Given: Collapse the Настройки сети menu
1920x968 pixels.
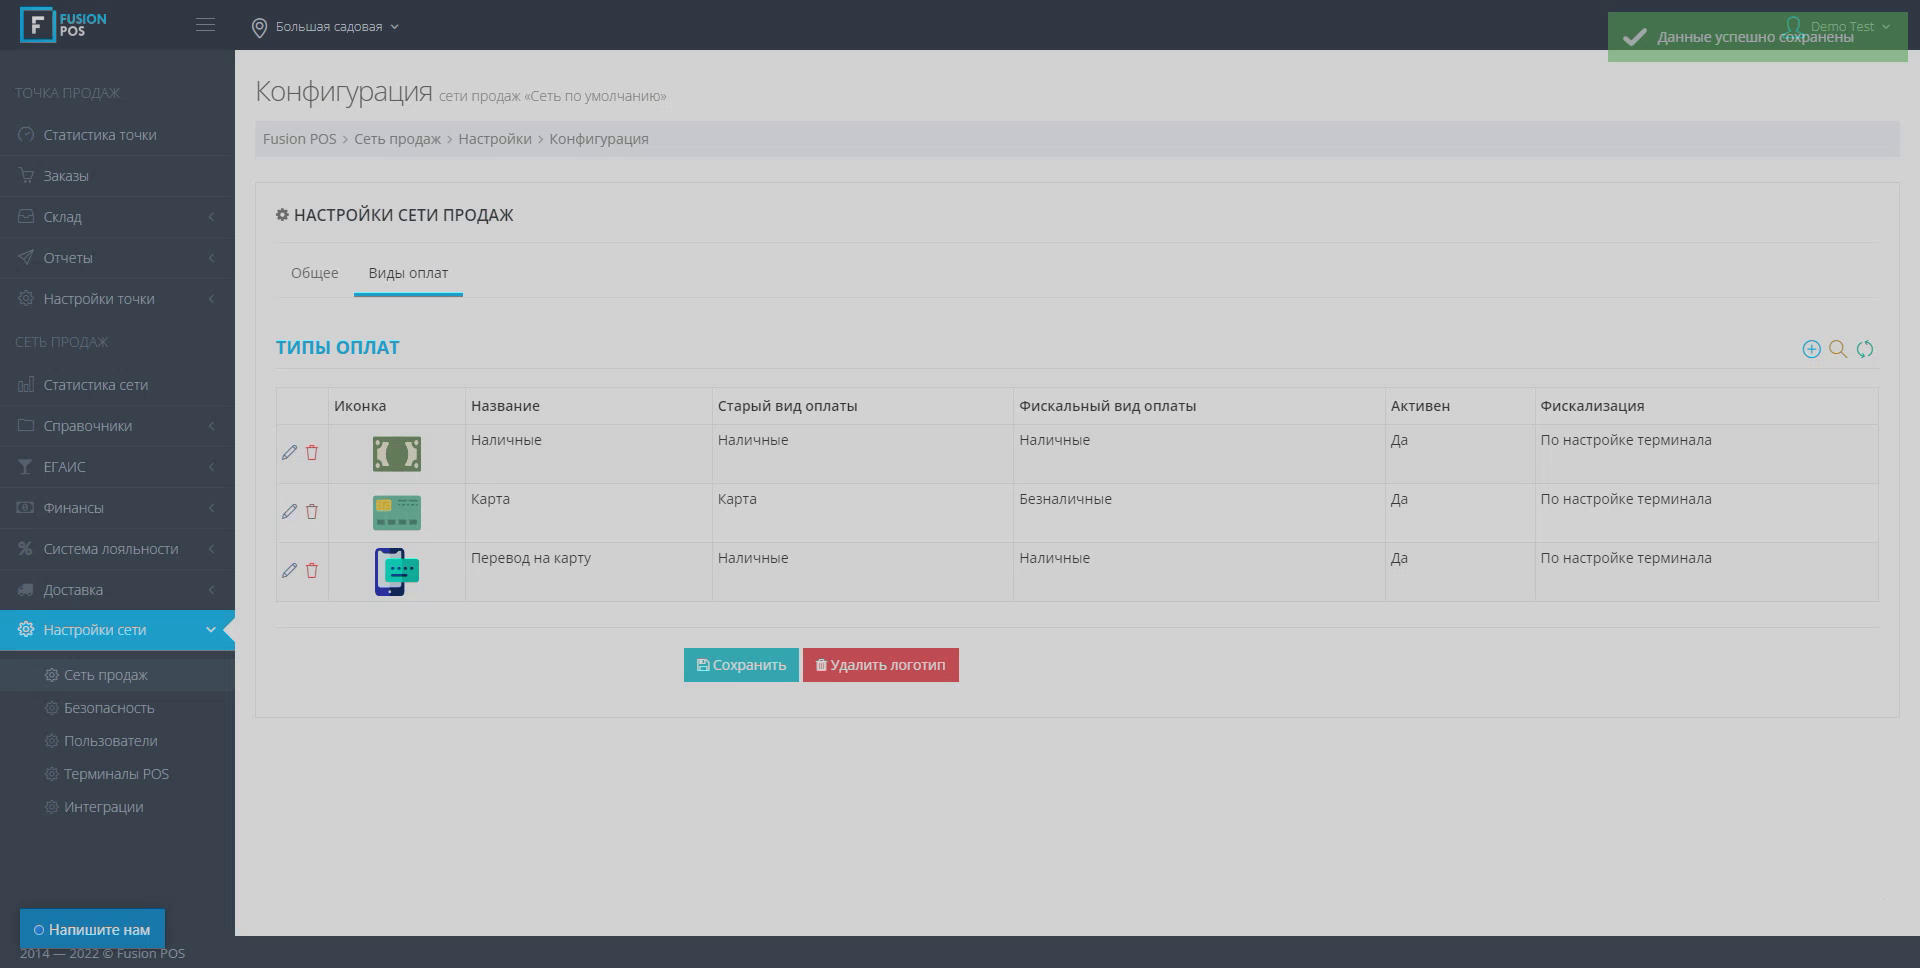Looking at the screenshot, I should [x=117, y=630].
